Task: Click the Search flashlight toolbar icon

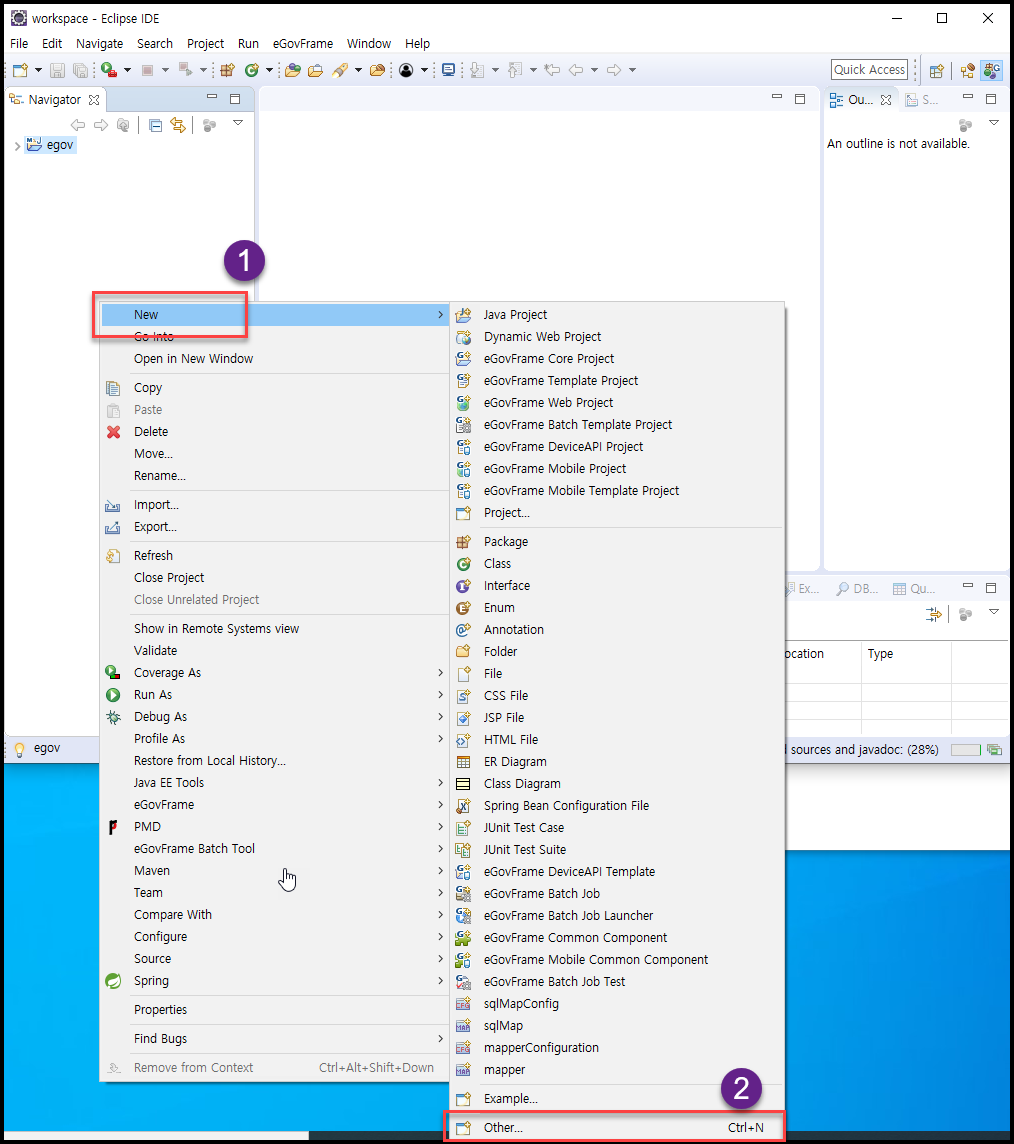Action: coord(339,70)
